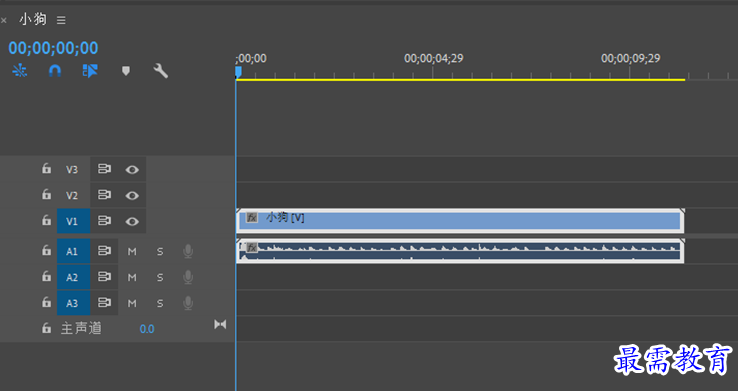This screenshot has height=391, width=738.
Task: Toggle nest sequence insert icon
Action: coord(19,71)
